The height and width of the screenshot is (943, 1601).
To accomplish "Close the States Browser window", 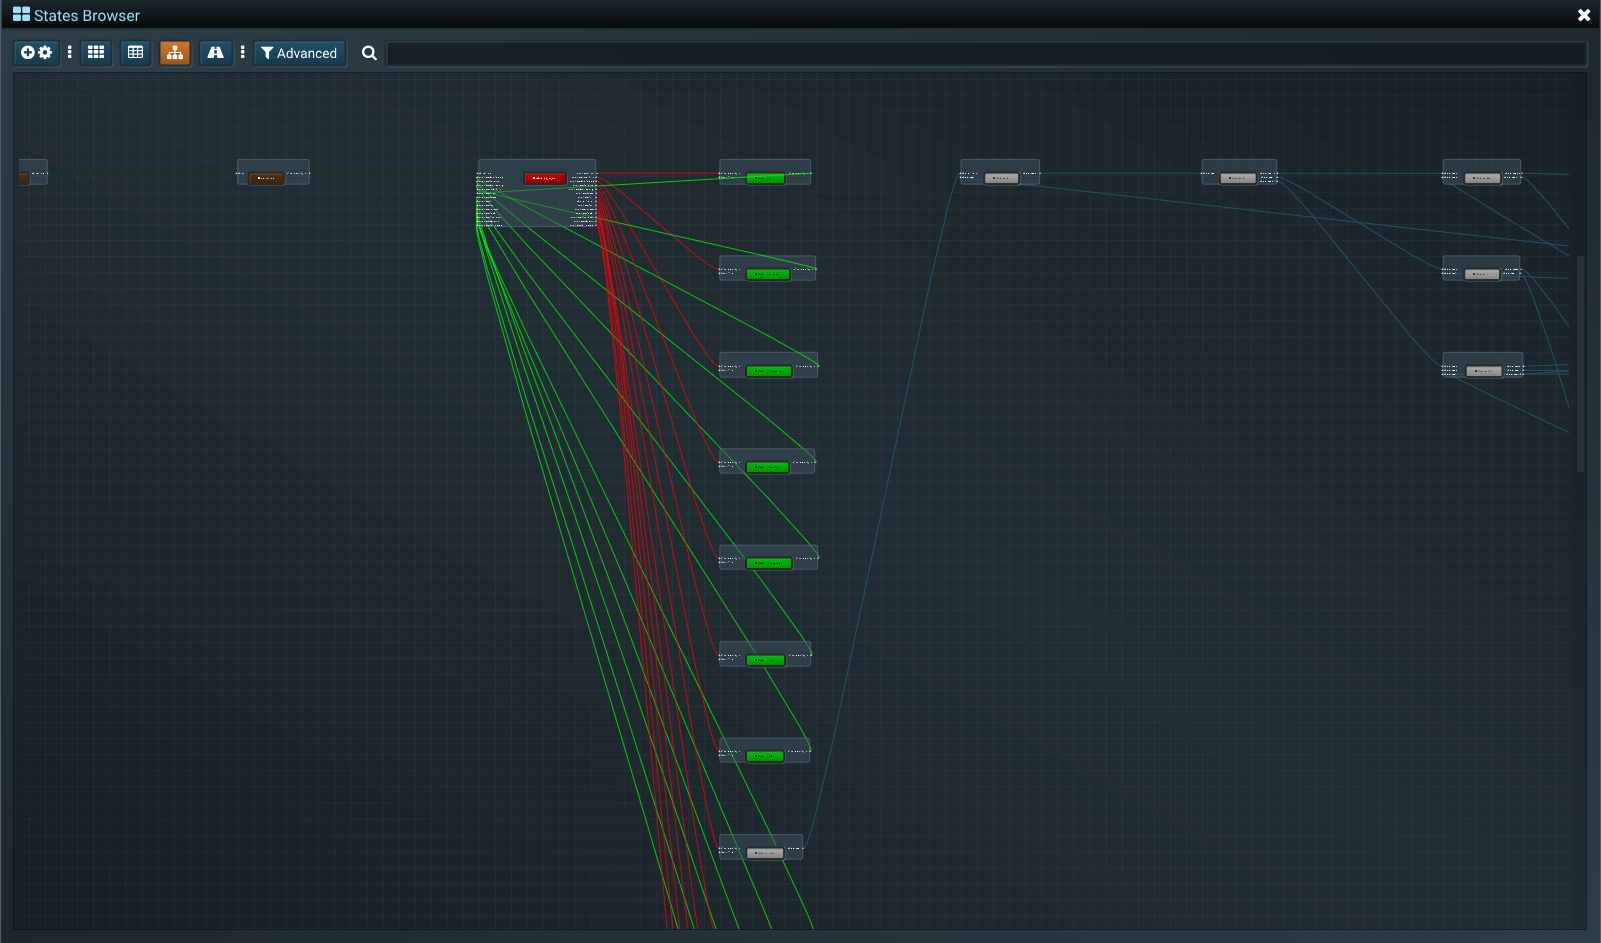I will (1583, 15).
